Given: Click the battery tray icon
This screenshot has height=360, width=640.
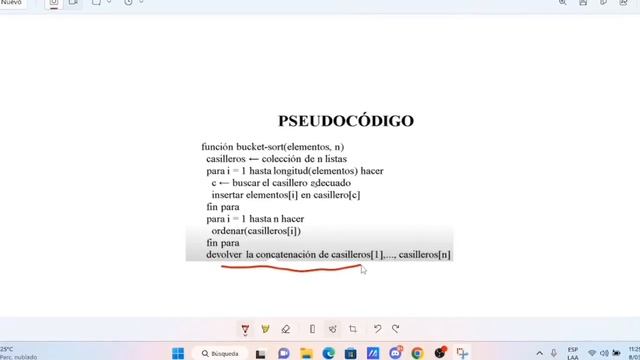Looking at the screenshot, I should [616, 353].
